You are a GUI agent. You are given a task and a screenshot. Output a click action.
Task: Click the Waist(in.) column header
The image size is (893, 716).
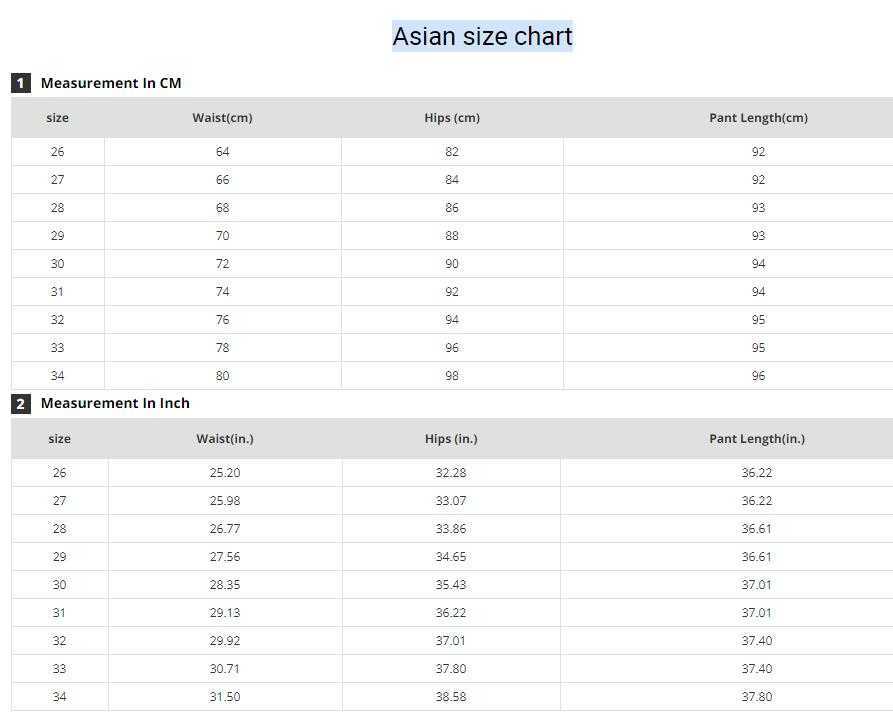(225, 439)
